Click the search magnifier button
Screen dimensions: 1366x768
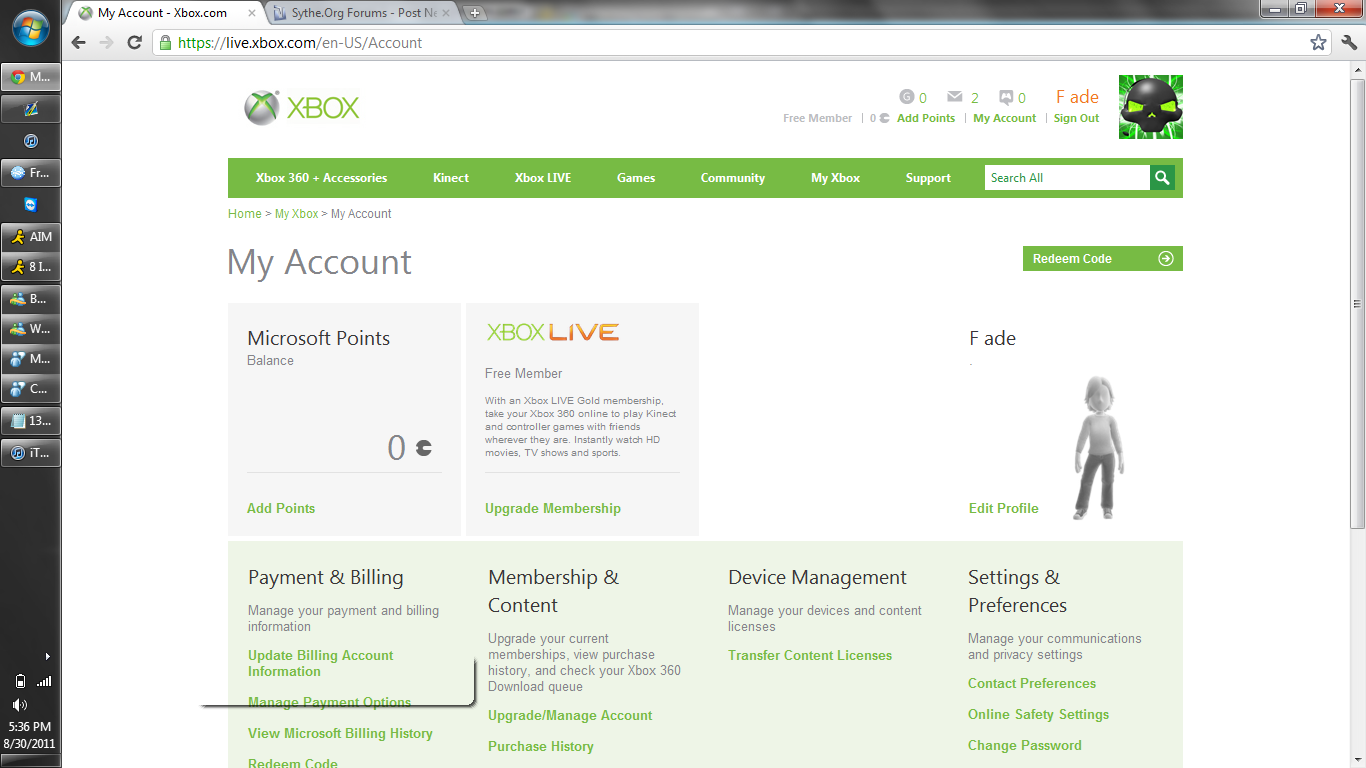pyautogui.click(x=1162, y=178)
